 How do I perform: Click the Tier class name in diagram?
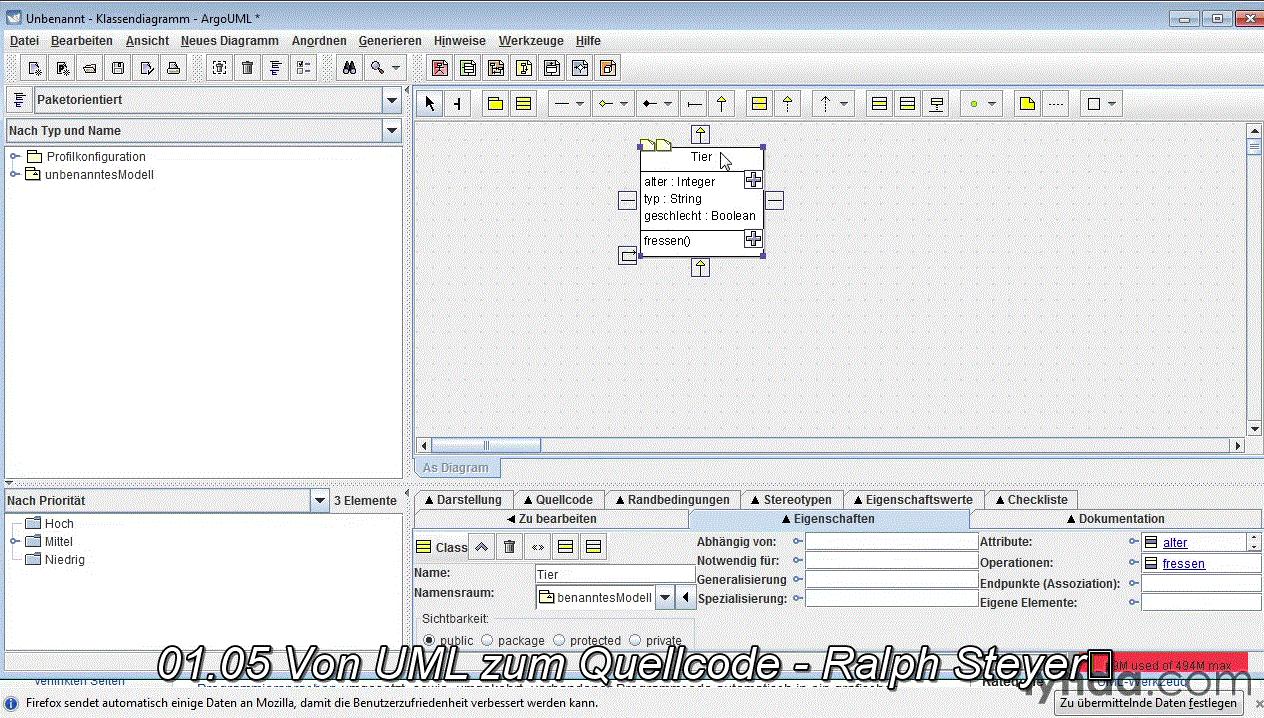click(701, 157)
